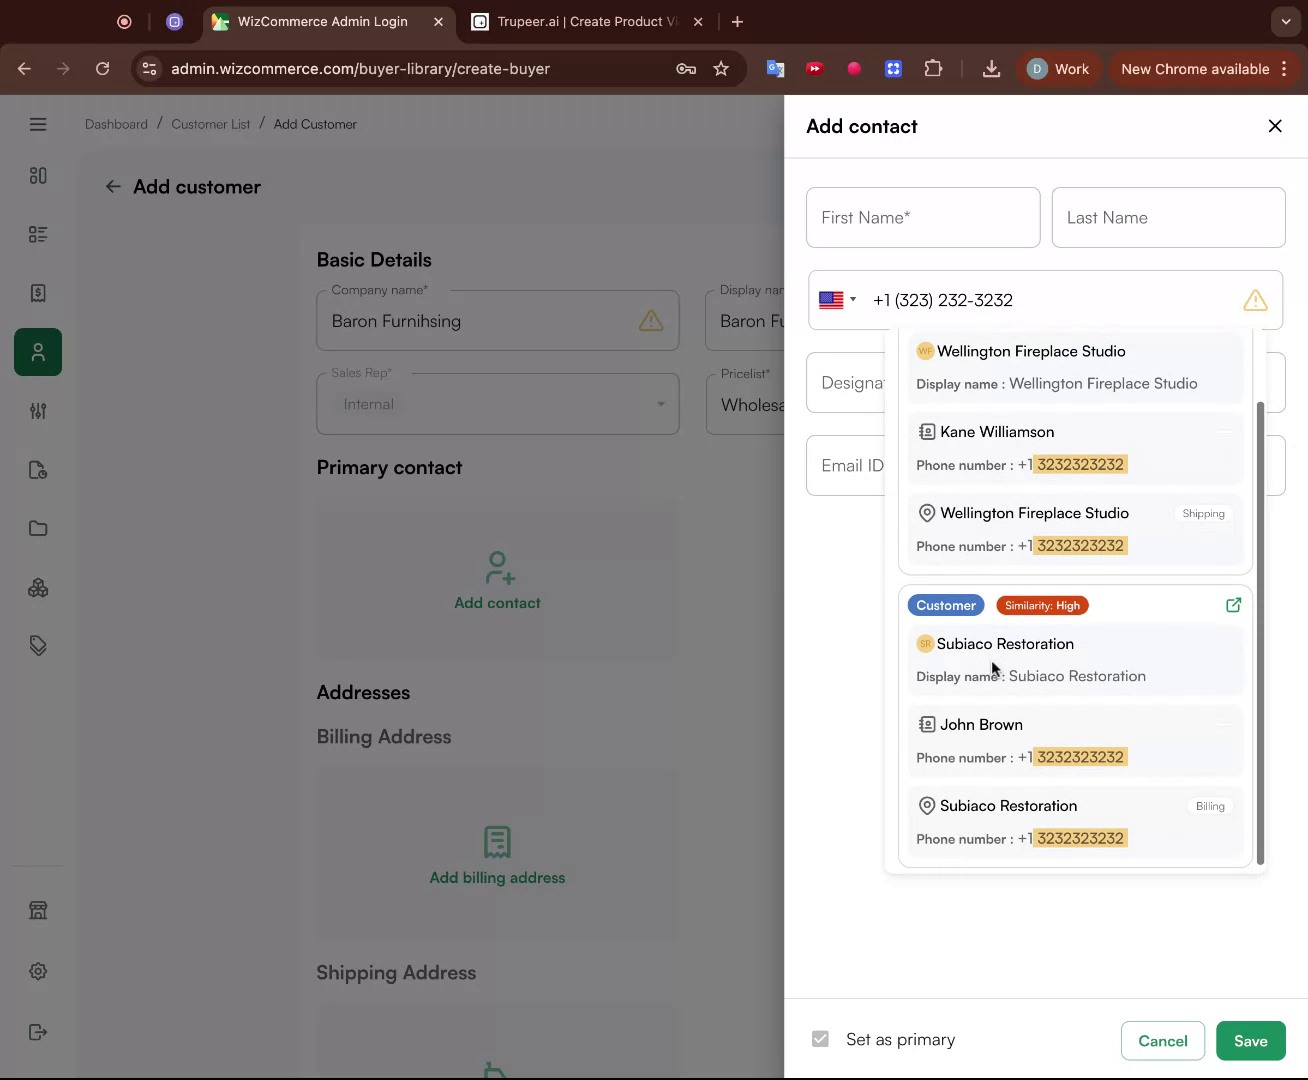Open the price tag icon in the sidebar
The width and height of the screenshot is (1308, 1080).
click(38, 646)
